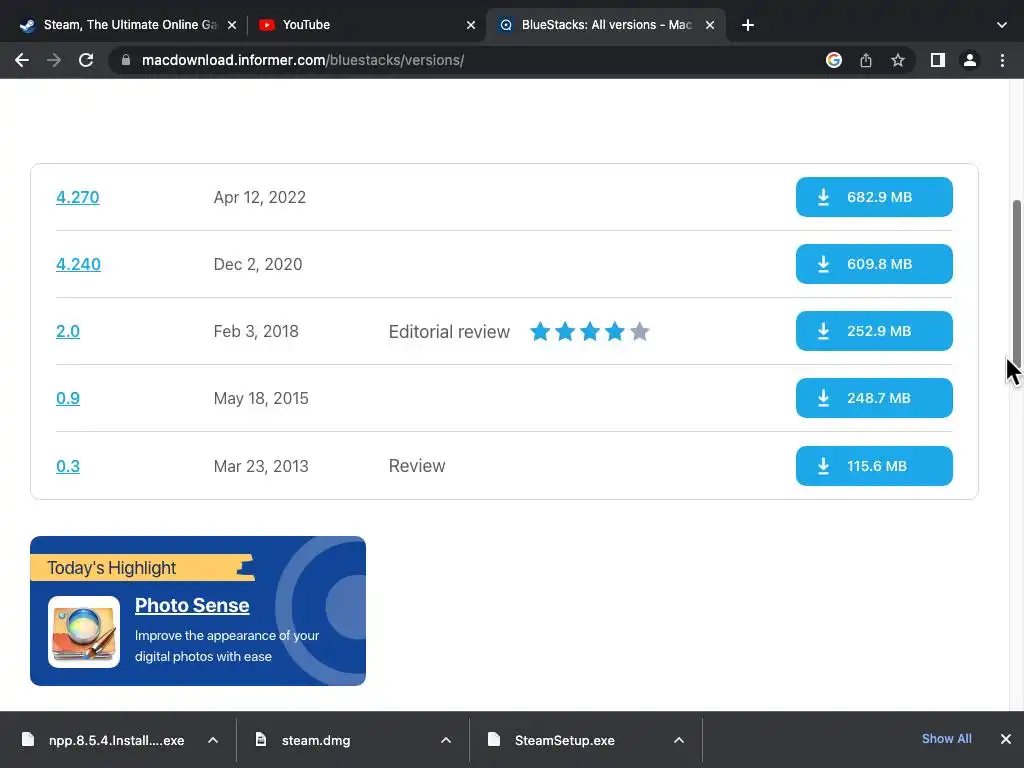Open the SteamSetup.exe download item
1024x768 pixels.
(552, 740)
